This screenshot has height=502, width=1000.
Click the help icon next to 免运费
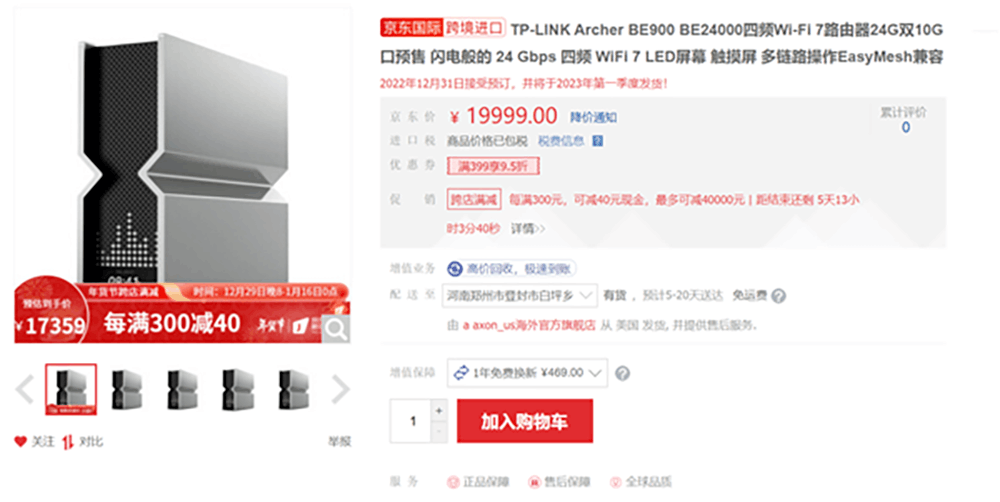[778, 296]
